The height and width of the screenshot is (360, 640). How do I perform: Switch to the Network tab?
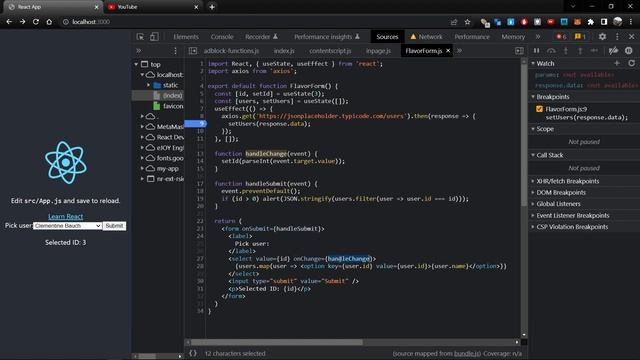(426, 37)
